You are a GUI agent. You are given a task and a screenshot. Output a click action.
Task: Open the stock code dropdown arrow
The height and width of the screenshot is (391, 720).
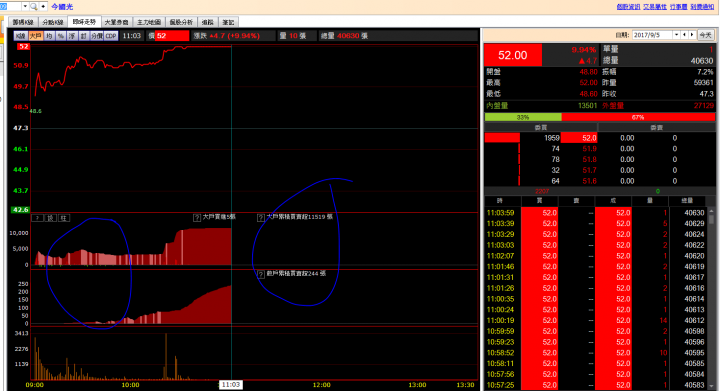25,6
